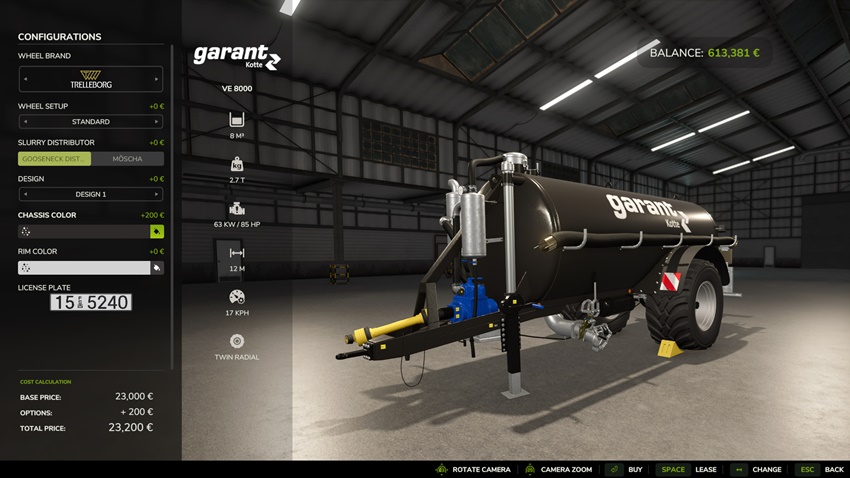850x478 pixels.
Task: Choose Möscha slurry distributor option
Action: tap(127, 159)
